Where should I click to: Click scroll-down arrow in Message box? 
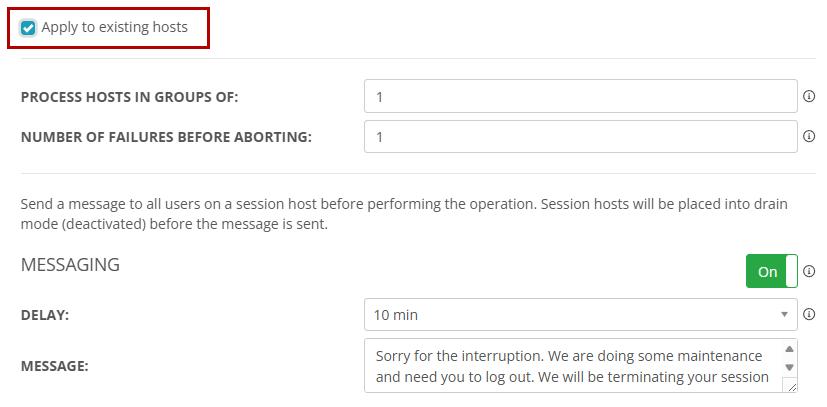tap(789, 366)
